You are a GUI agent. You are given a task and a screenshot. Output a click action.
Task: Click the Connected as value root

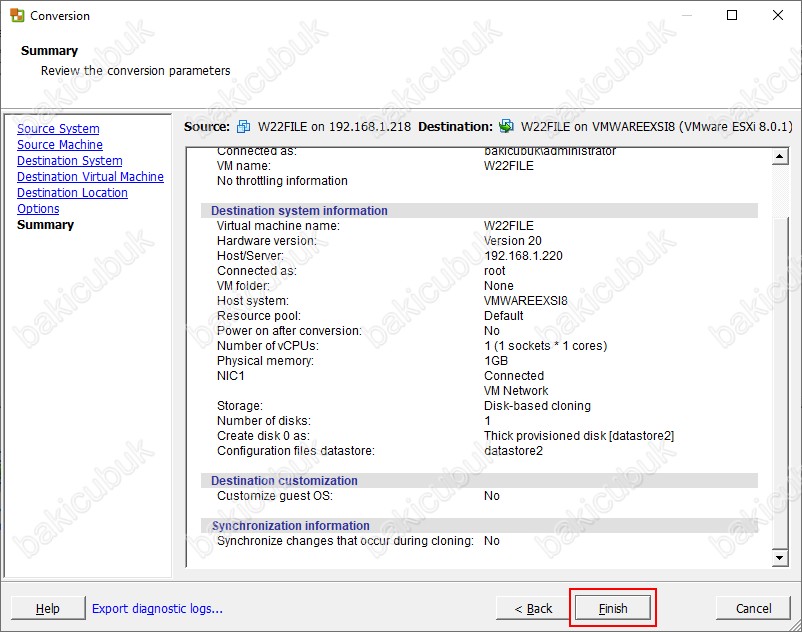tap(495, 270)
